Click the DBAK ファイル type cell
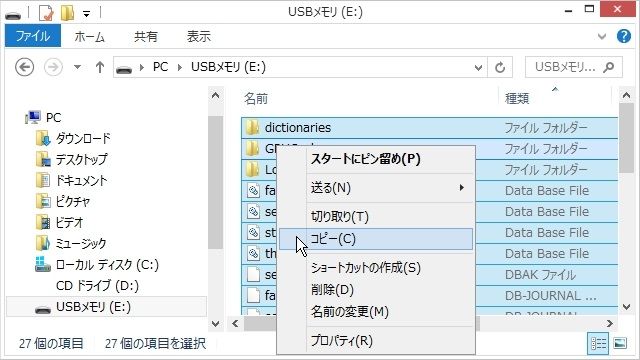Screen dimensions: 640x360 click(x=540, y=275)
